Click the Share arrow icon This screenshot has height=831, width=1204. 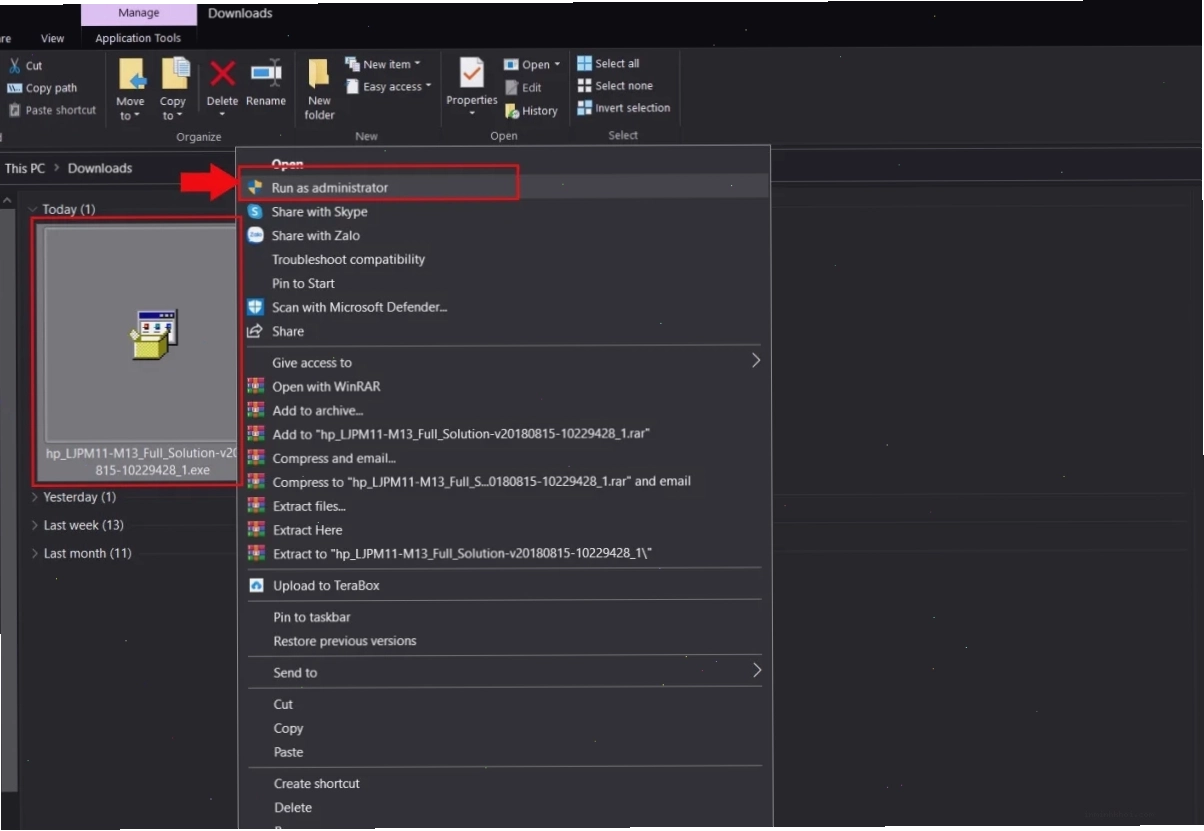tap(255, 331)
